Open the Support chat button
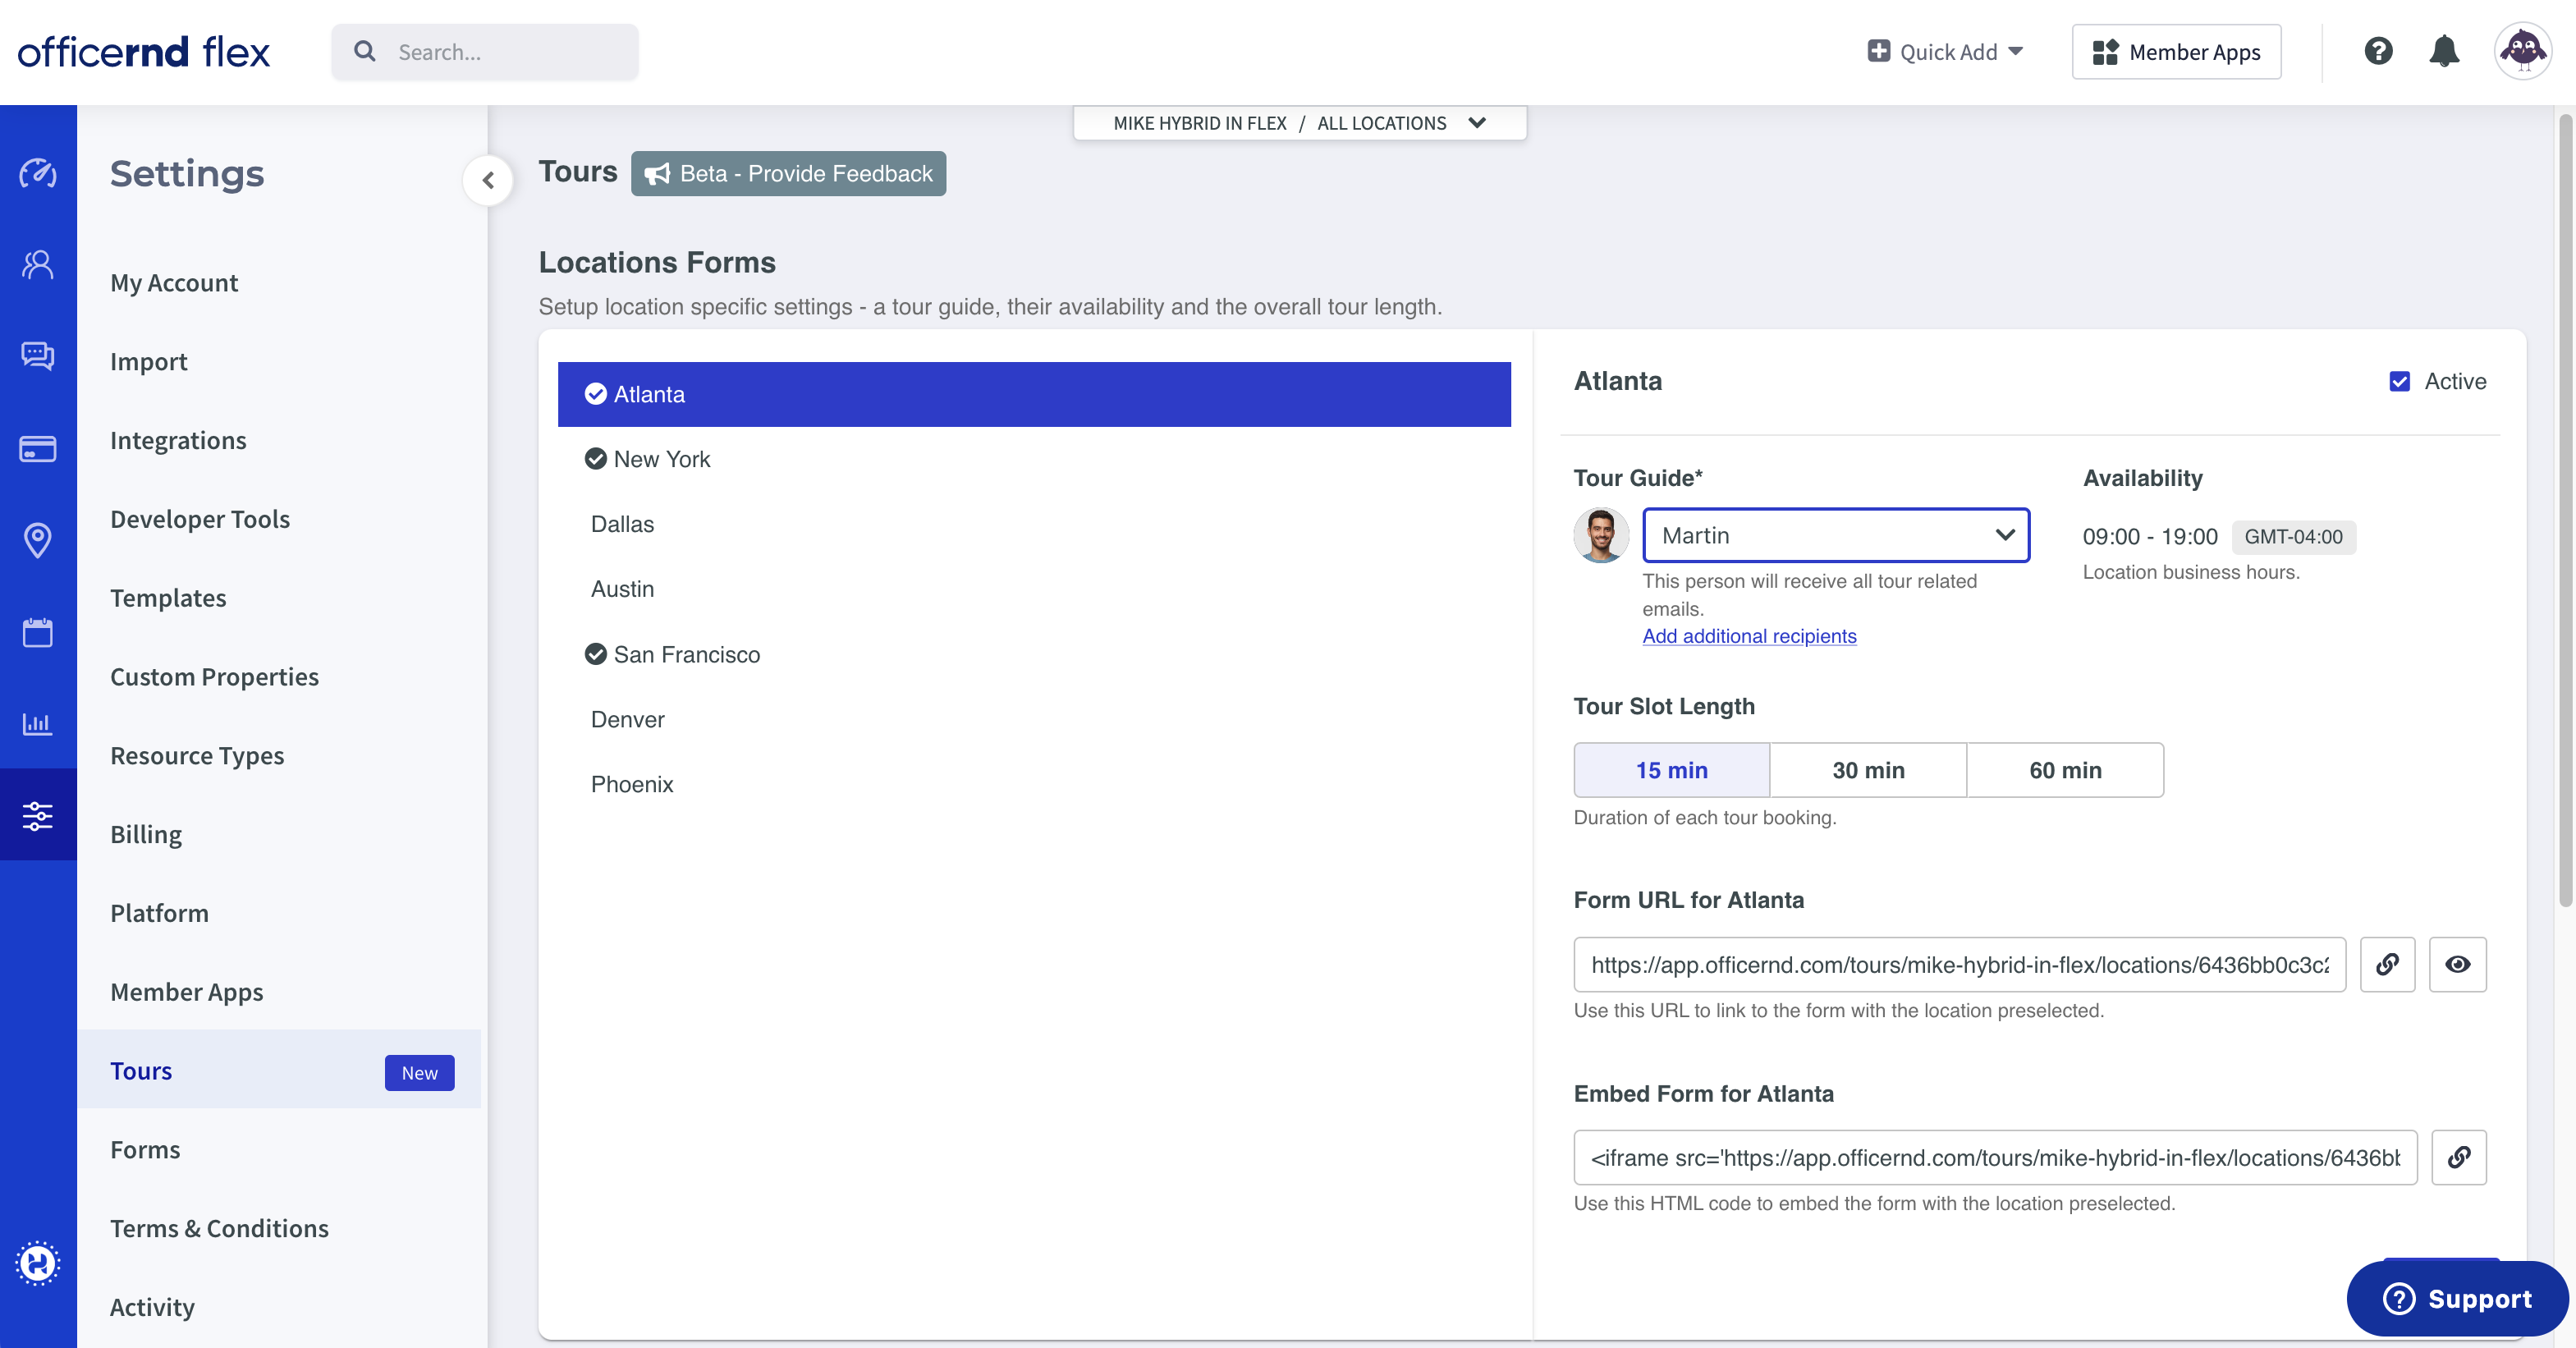 tap(2457, 1298)
